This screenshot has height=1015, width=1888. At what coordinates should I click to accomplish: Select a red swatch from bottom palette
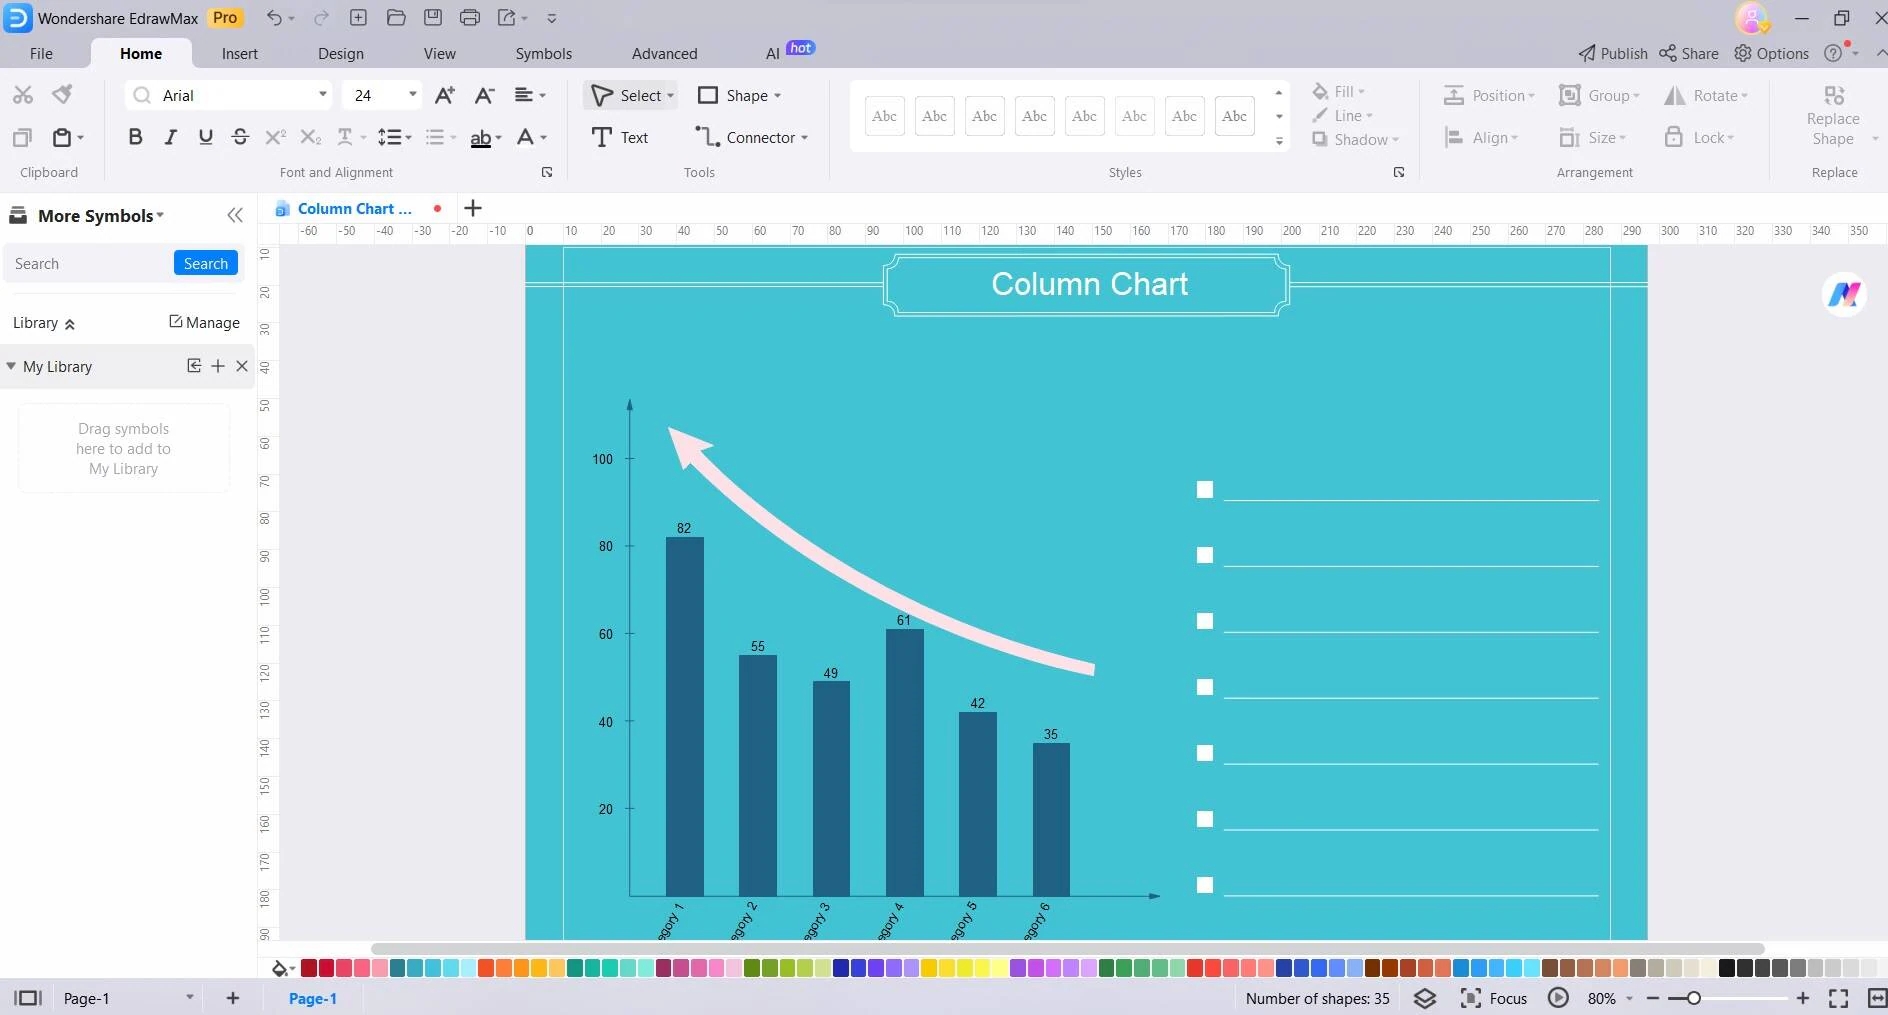pos(310,967)
